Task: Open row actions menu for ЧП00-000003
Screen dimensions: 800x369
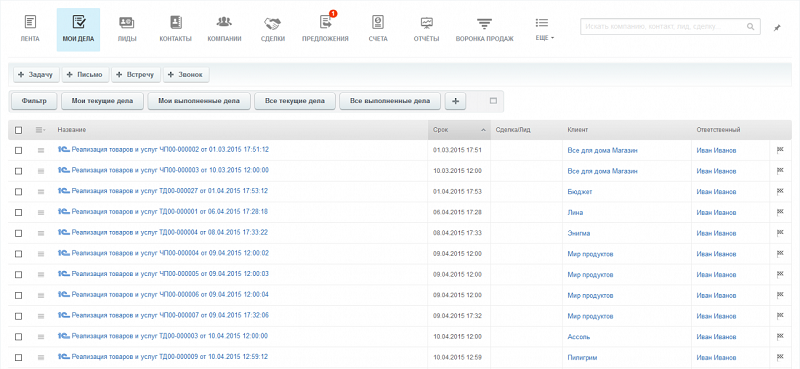Action: pyautogui.click(x=41, y=171)
